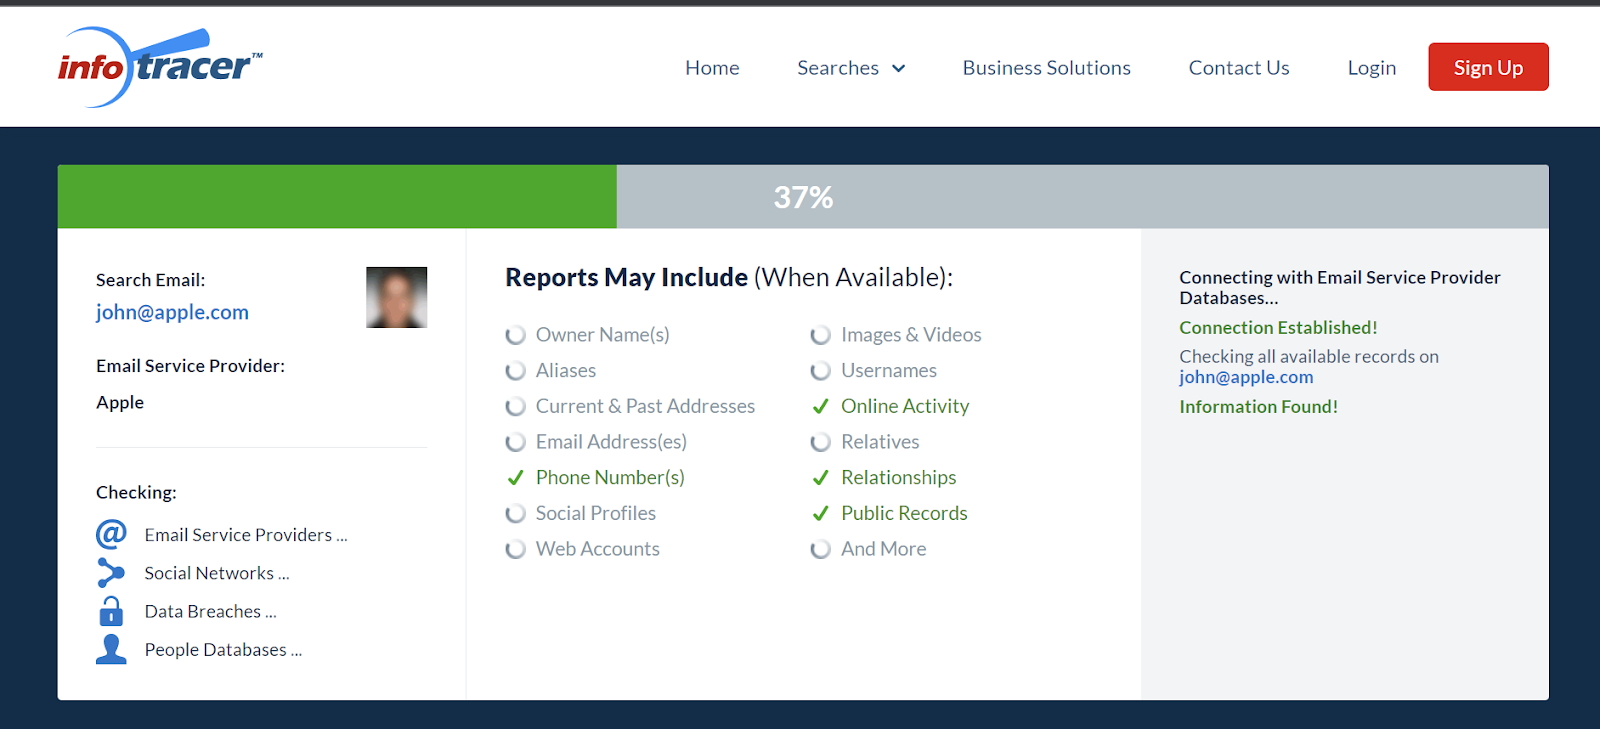This screenshot has height=729, width=1600.
Task: Click the Connection Established! message
Action: click(1278, 328)
